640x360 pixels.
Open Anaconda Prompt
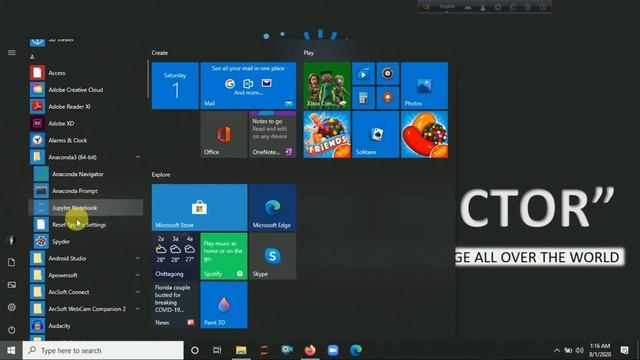click(x=86, y=191)
